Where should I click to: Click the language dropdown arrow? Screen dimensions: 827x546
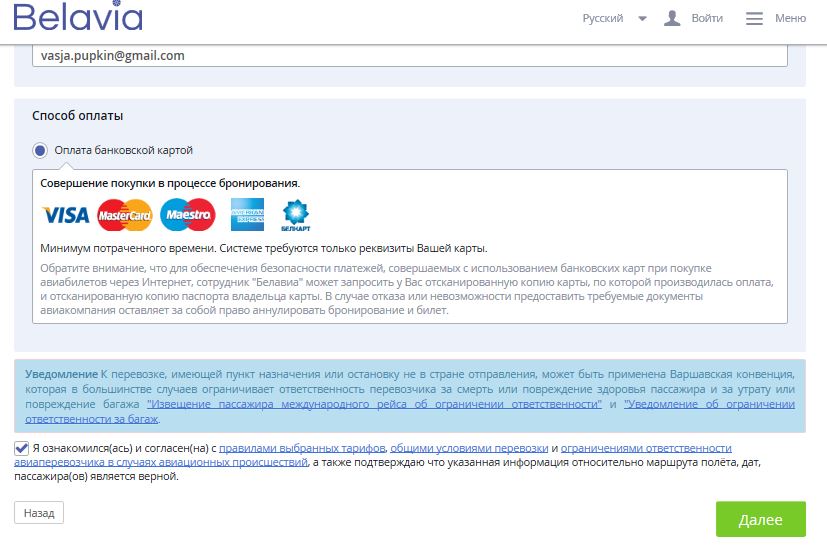tap(642, 18)
